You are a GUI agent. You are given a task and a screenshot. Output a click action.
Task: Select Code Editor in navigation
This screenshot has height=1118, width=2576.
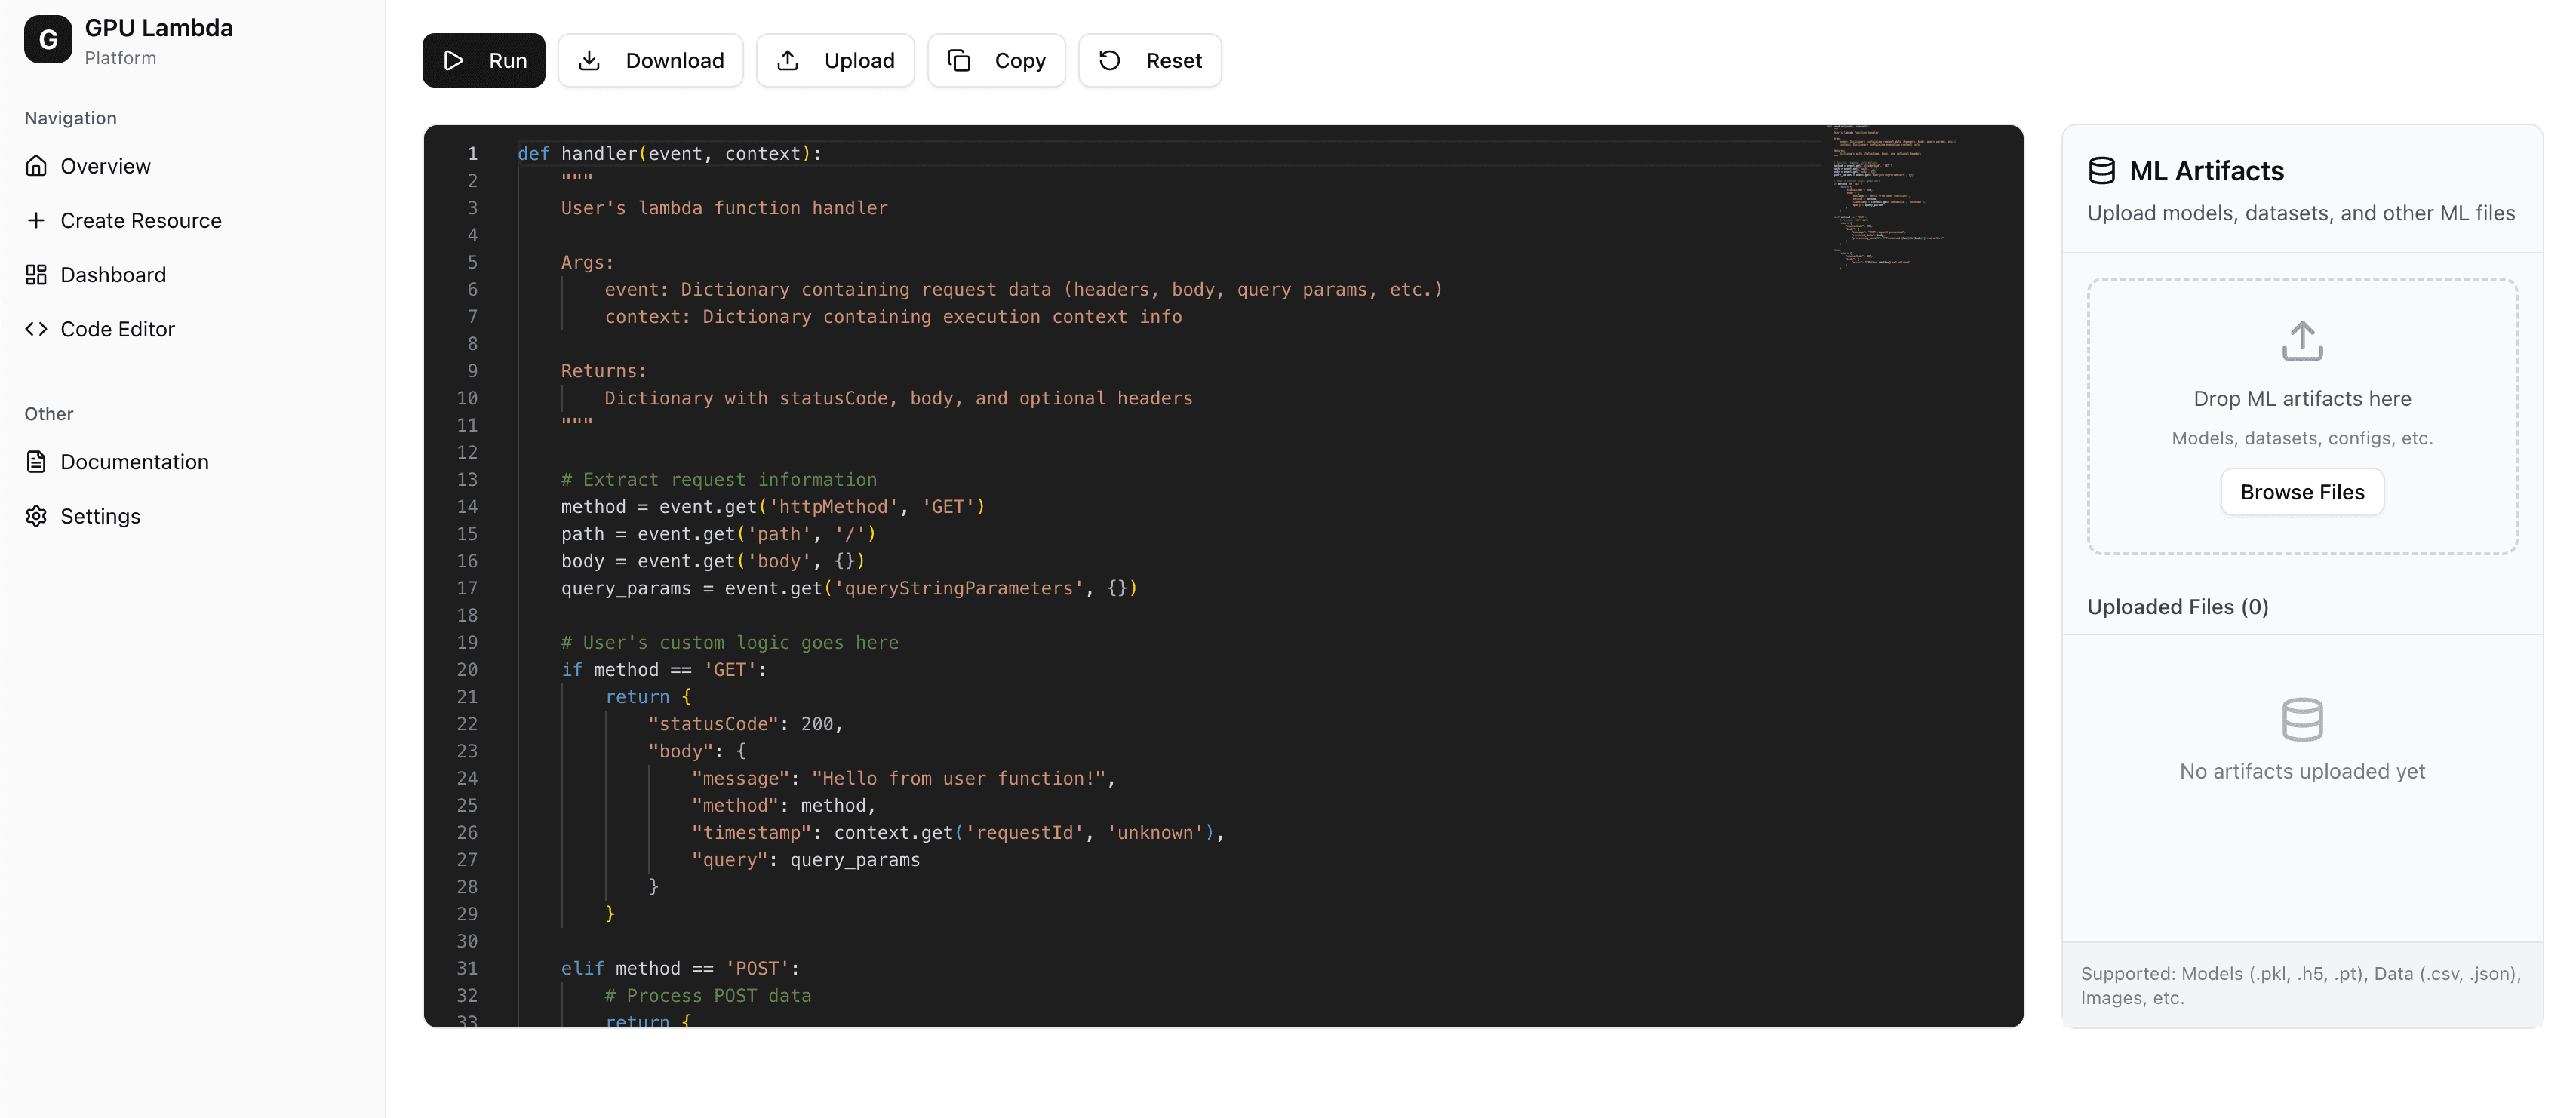(x=117, y=329)
